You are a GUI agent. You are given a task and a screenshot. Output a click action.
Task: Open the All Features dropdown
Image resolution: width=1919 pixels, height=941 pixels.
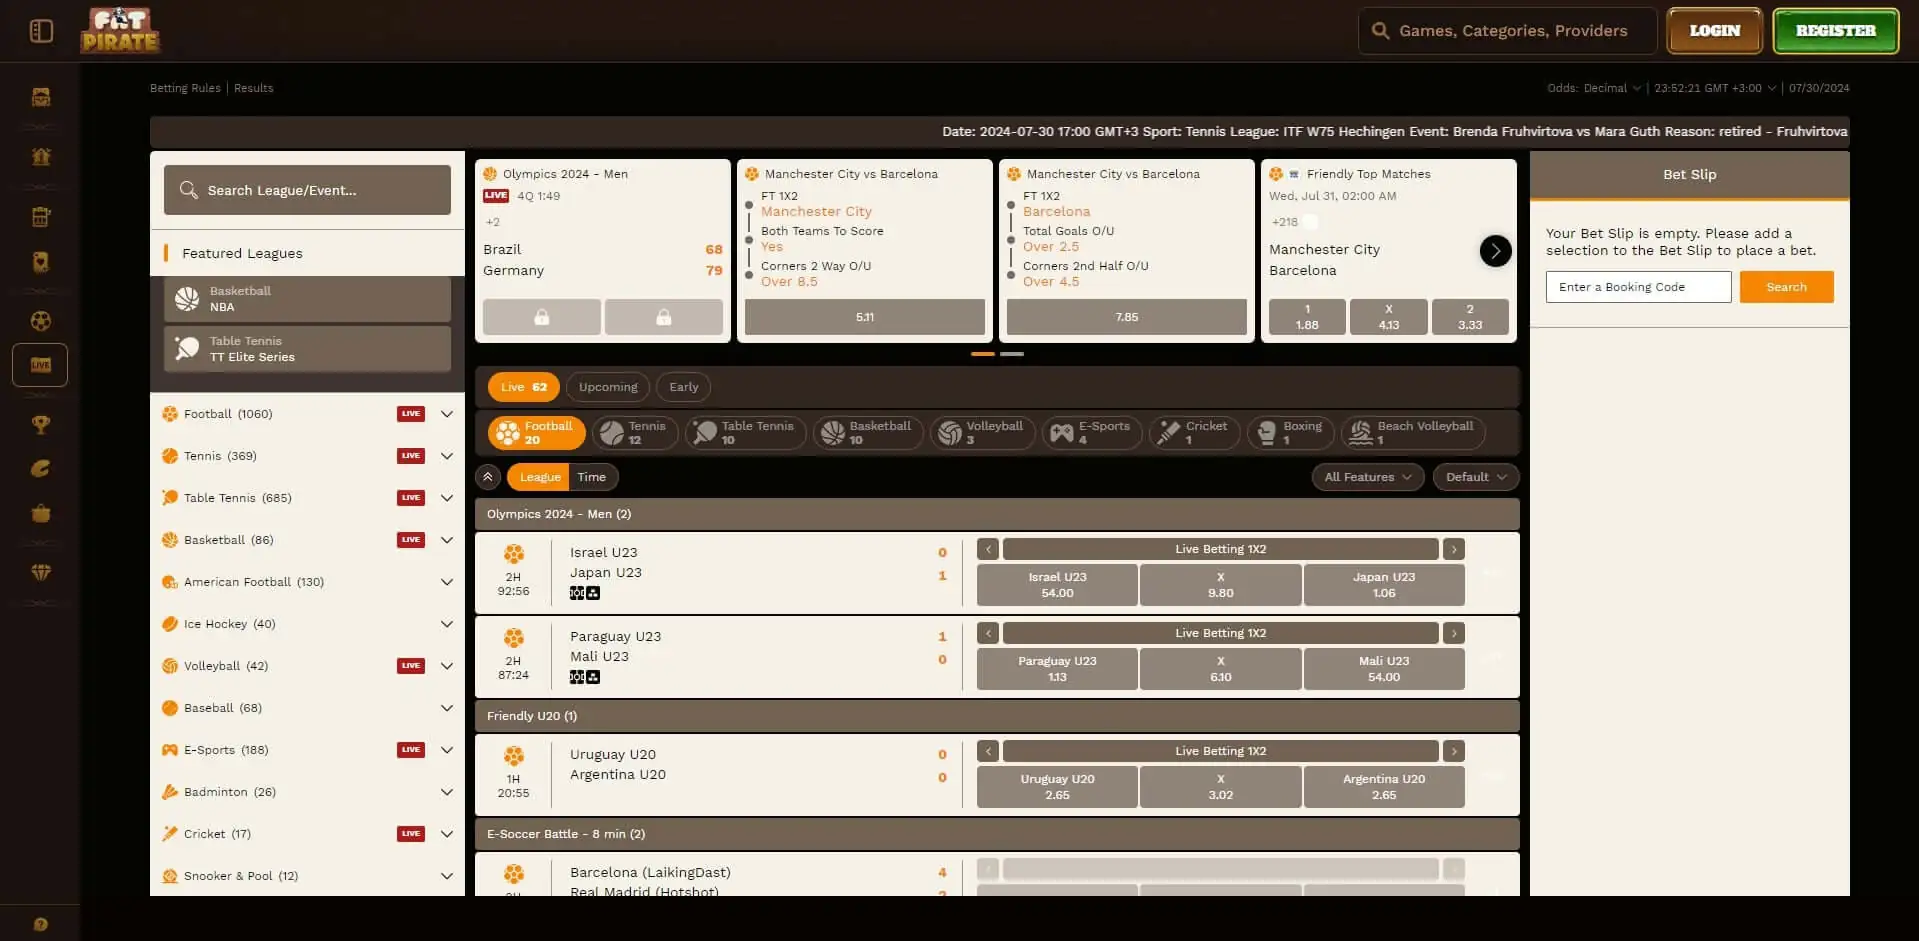[1367, 477]
